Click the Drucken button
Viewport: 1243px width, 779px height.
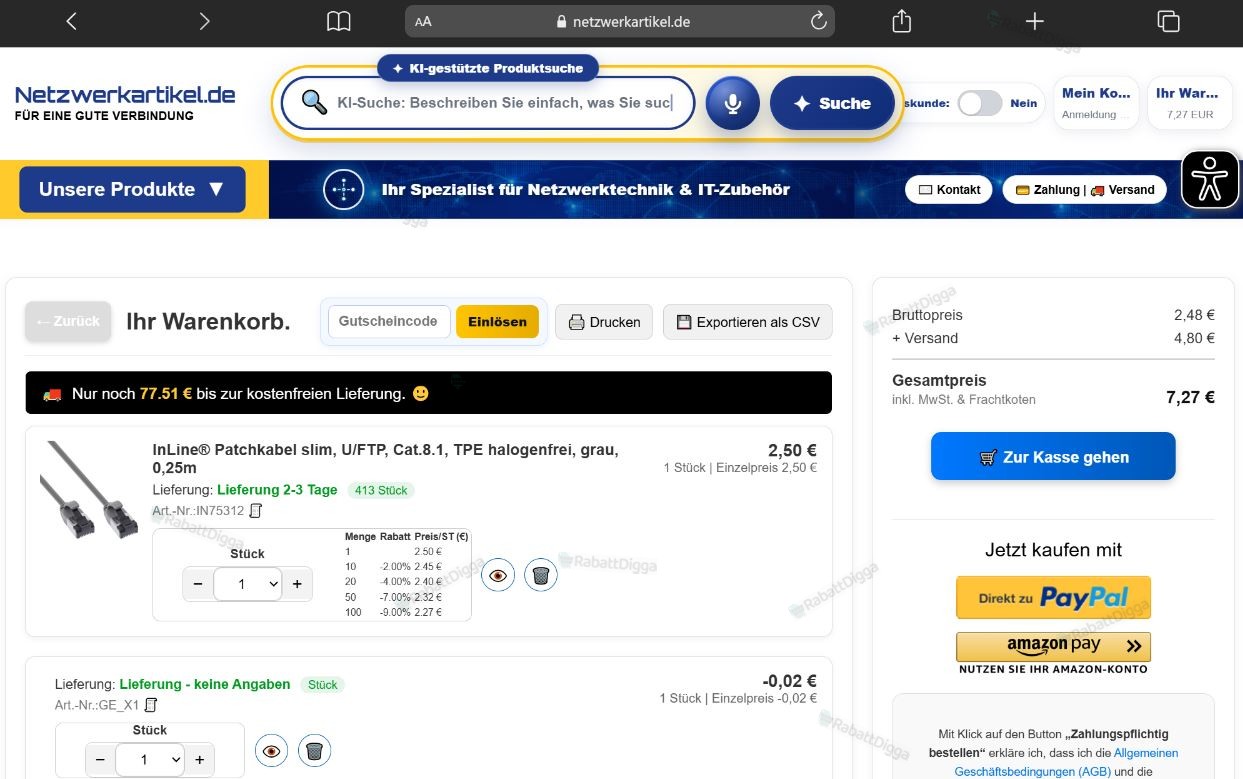[x=604, y=322]
